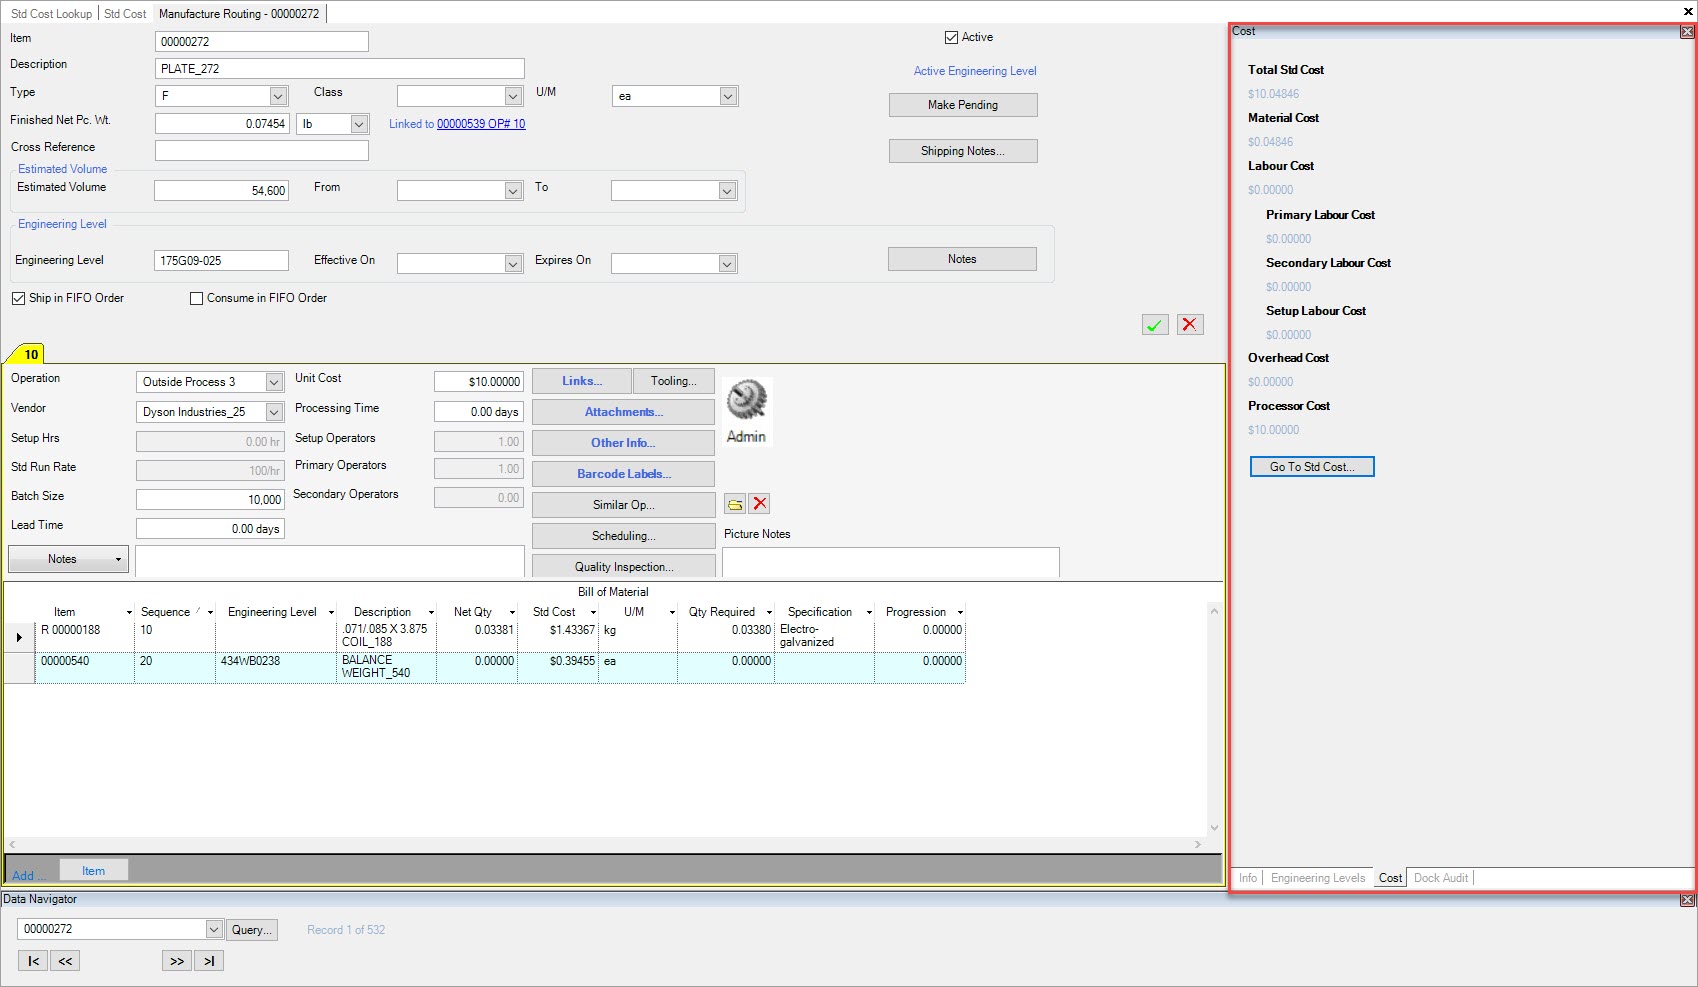Click the Bill of Material vertical scrollbar
1698x987 pixels.
click(x=1215, y=719)
